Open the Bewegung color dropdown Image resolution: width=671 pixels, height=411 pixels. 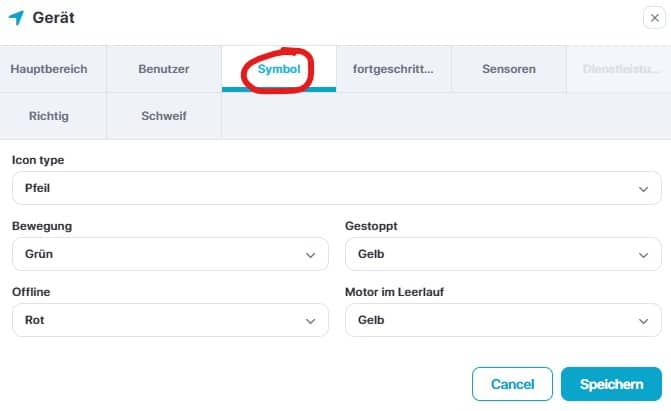point(170,254)
